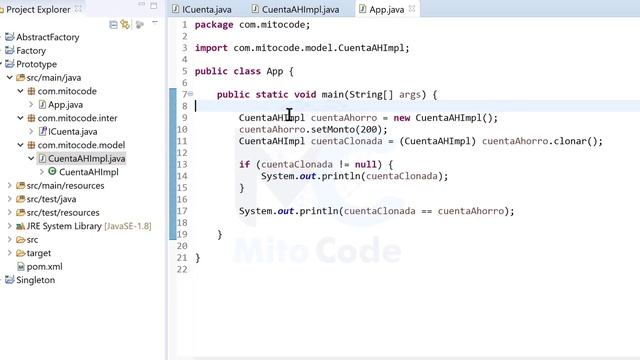Switch to the CuentaAHImpl.java editor tab

[x=295, y=9]
